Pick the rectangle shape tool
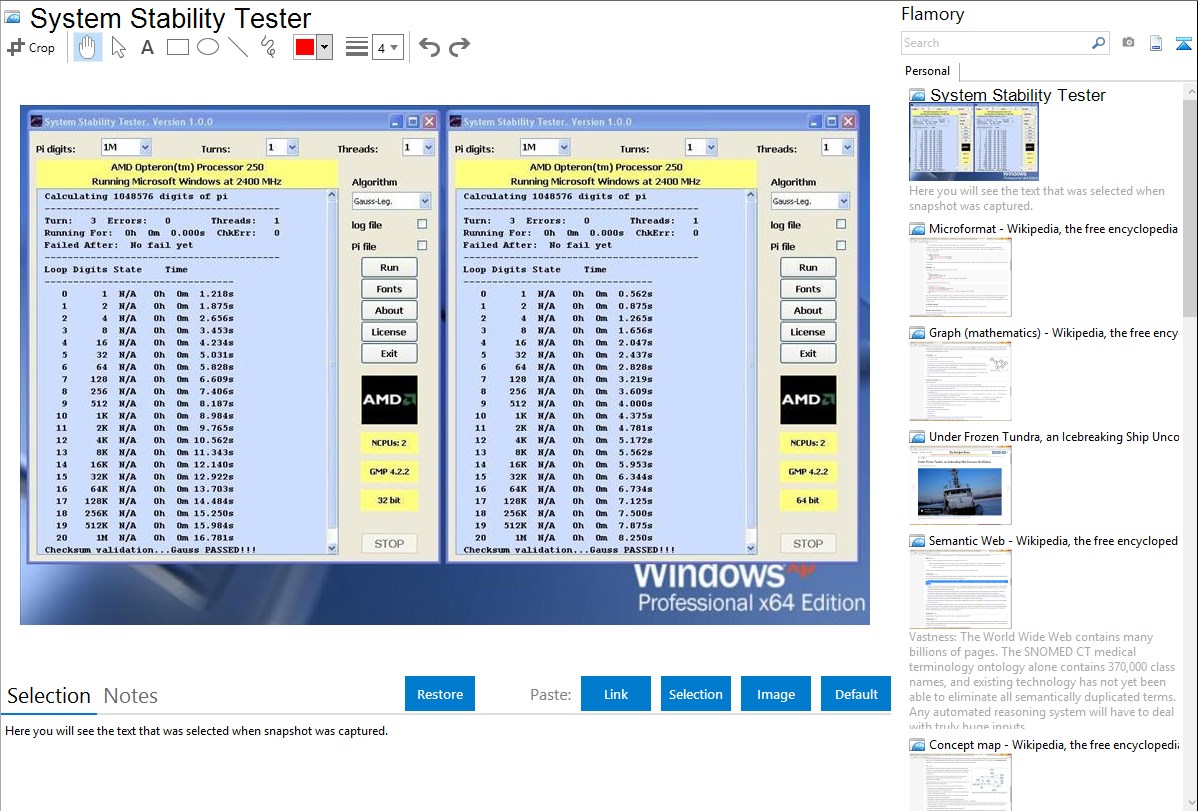The image size is (1198, 811). (177, 47)
